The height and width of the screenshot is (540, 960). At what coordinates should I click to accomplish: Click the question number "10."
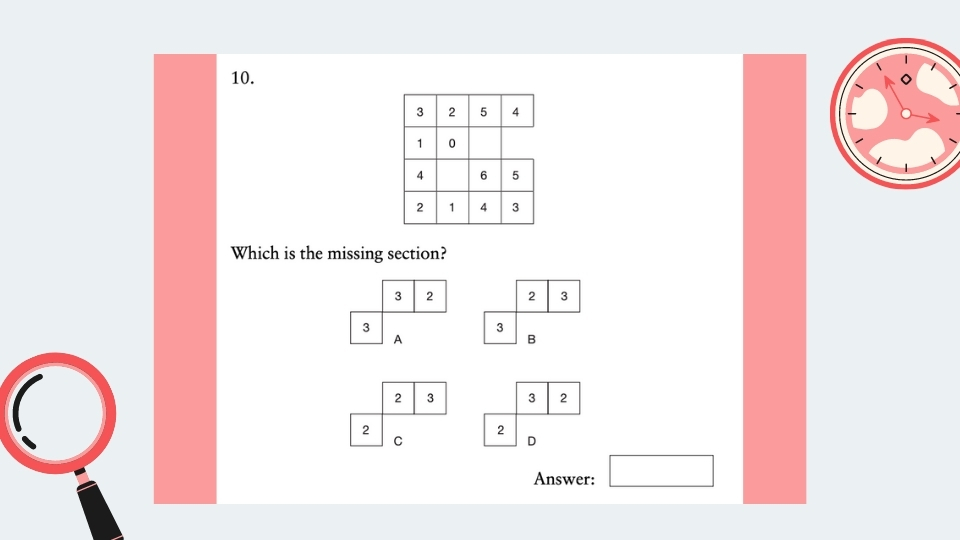click(242, 78)
